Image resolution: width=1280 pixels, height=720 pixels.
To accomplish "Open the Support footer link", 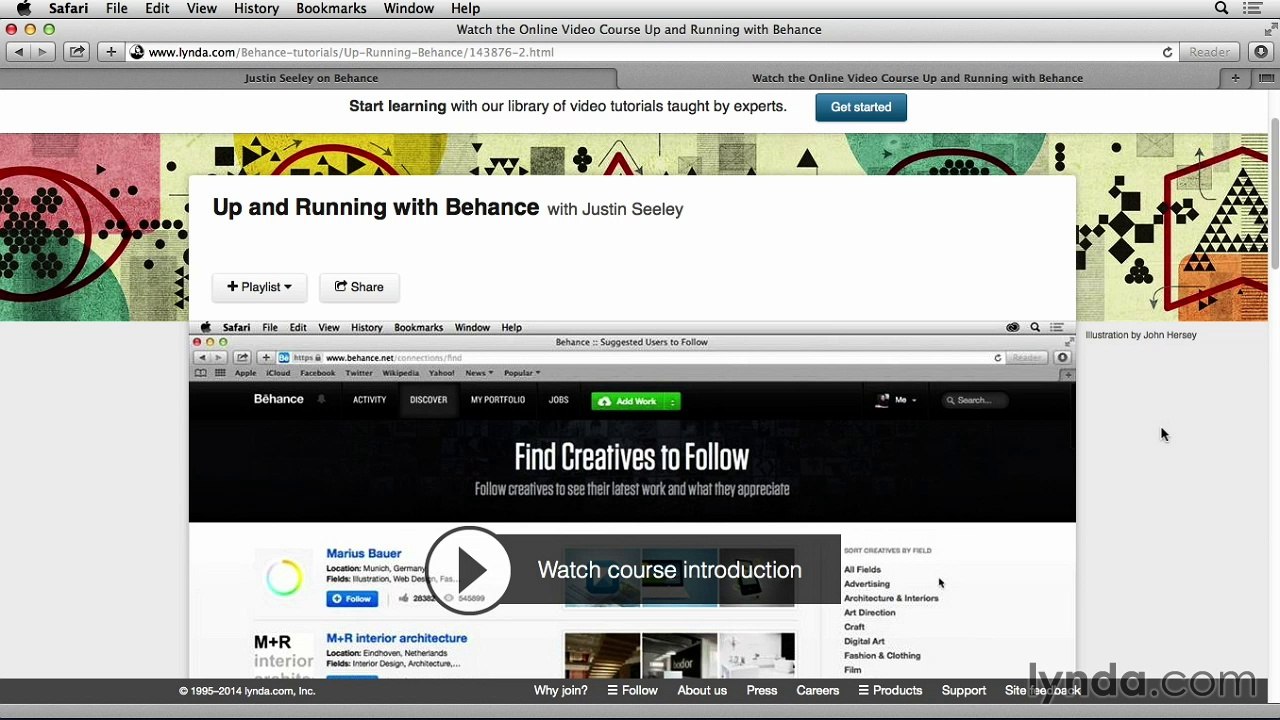I will tap(964, 690).
